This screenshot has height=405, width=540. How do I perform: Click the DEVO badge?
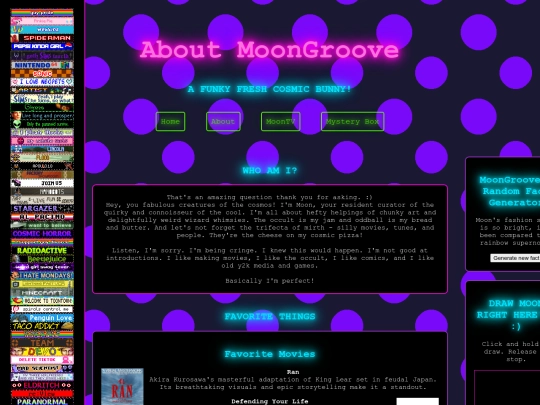point(42,351)
